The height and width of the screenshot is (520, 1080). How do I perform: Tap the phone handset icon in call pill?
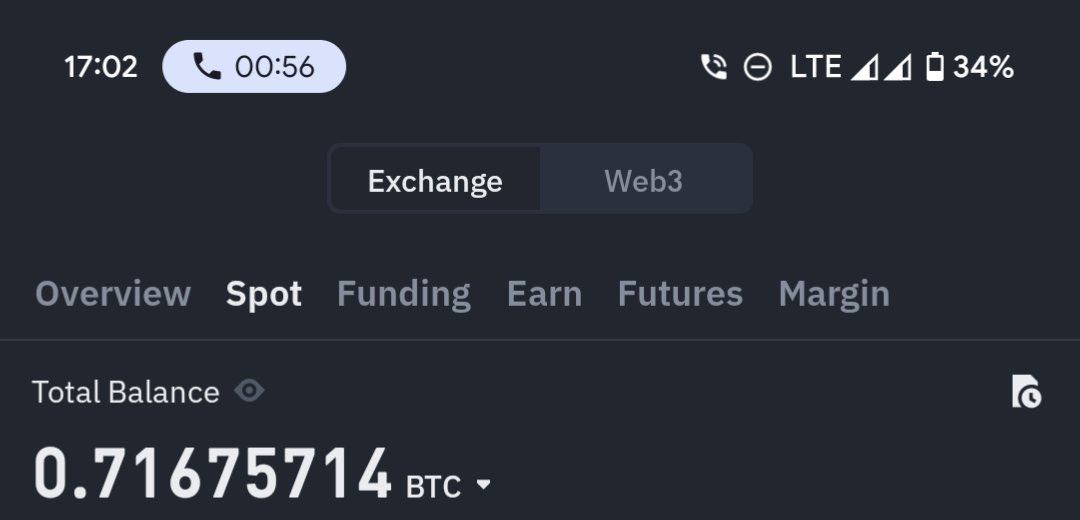click(207, 67)
